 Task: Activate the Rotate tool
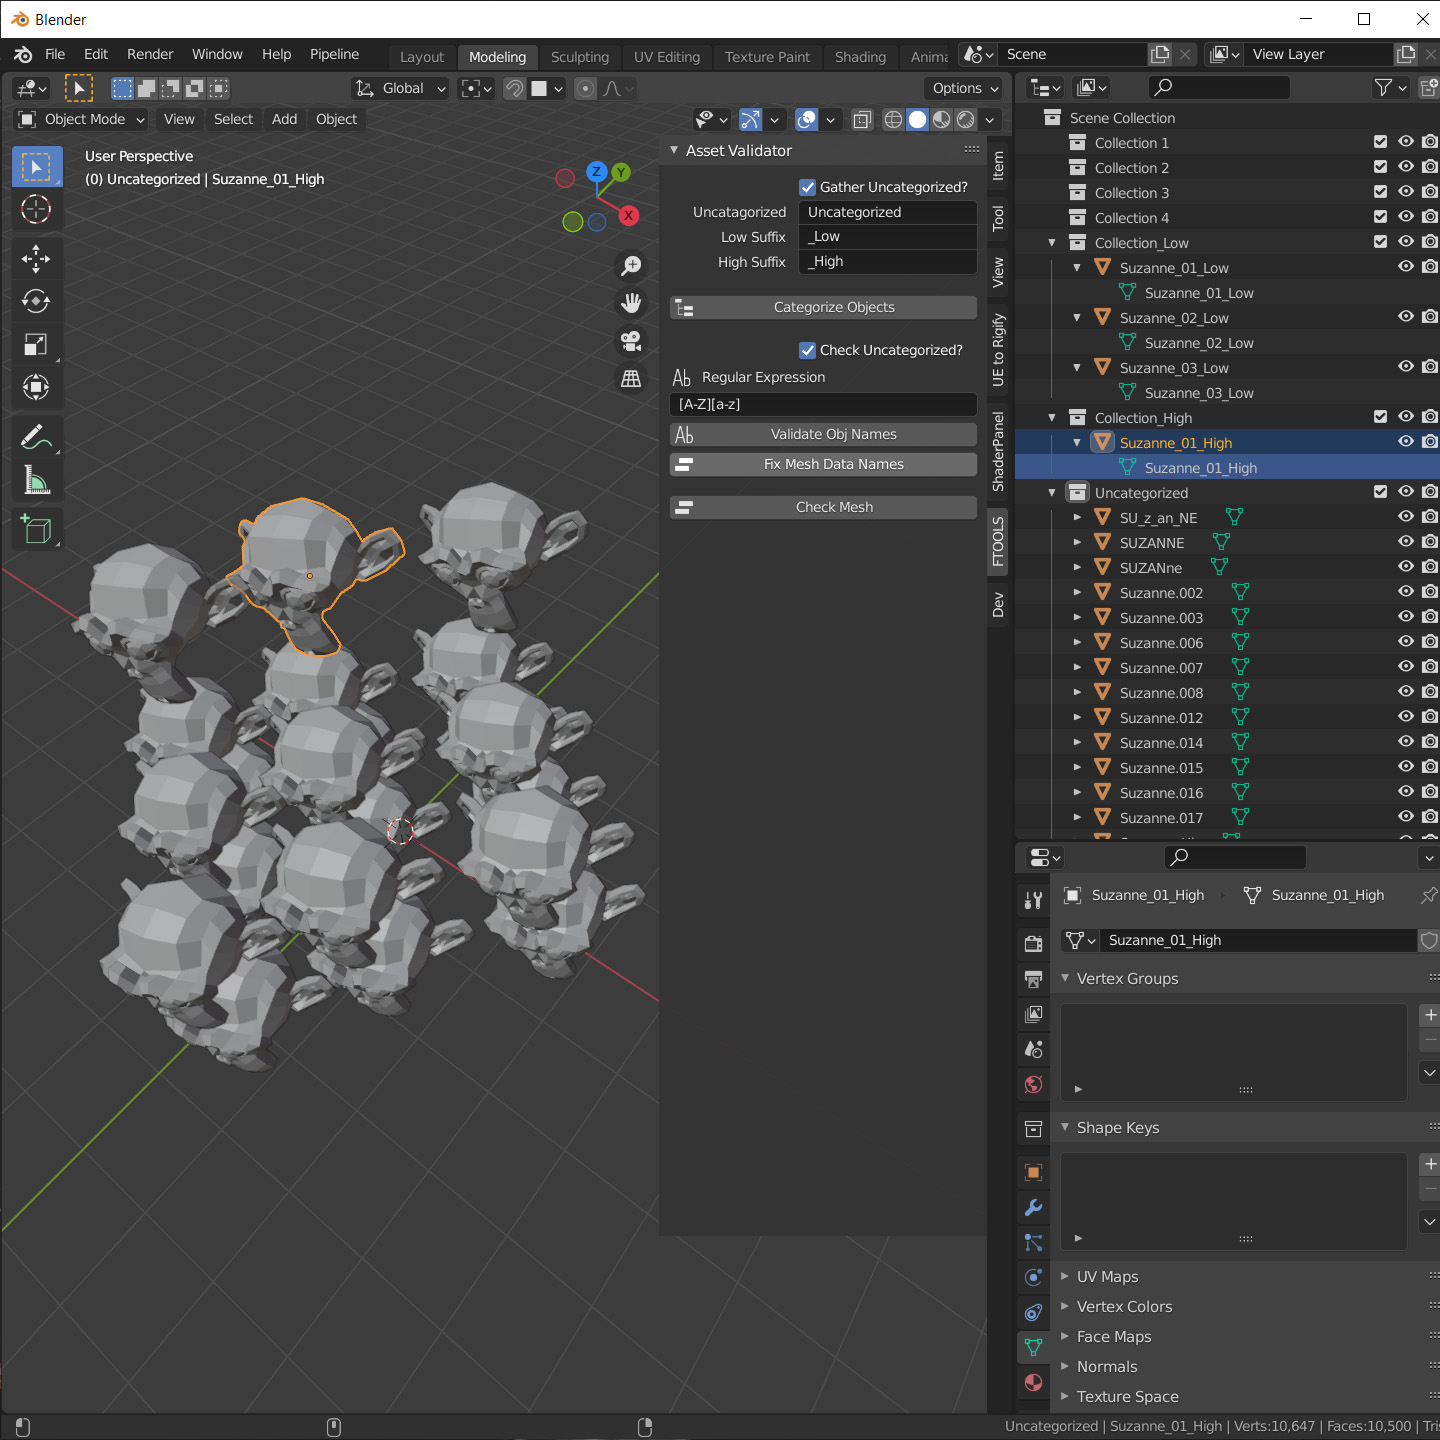point(36,301)
